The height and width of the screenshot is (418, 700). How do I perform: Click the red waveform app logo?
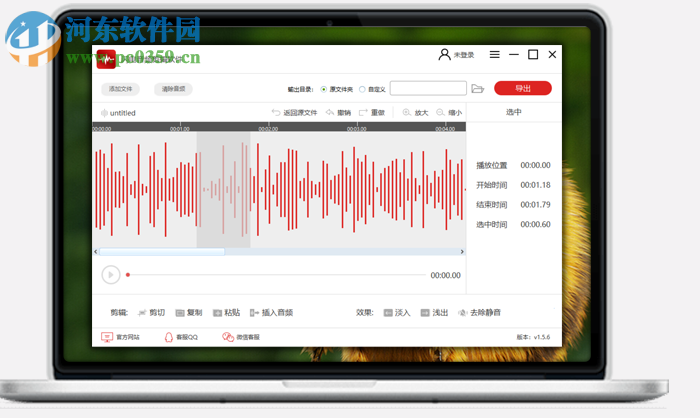[x=106, y=59]
